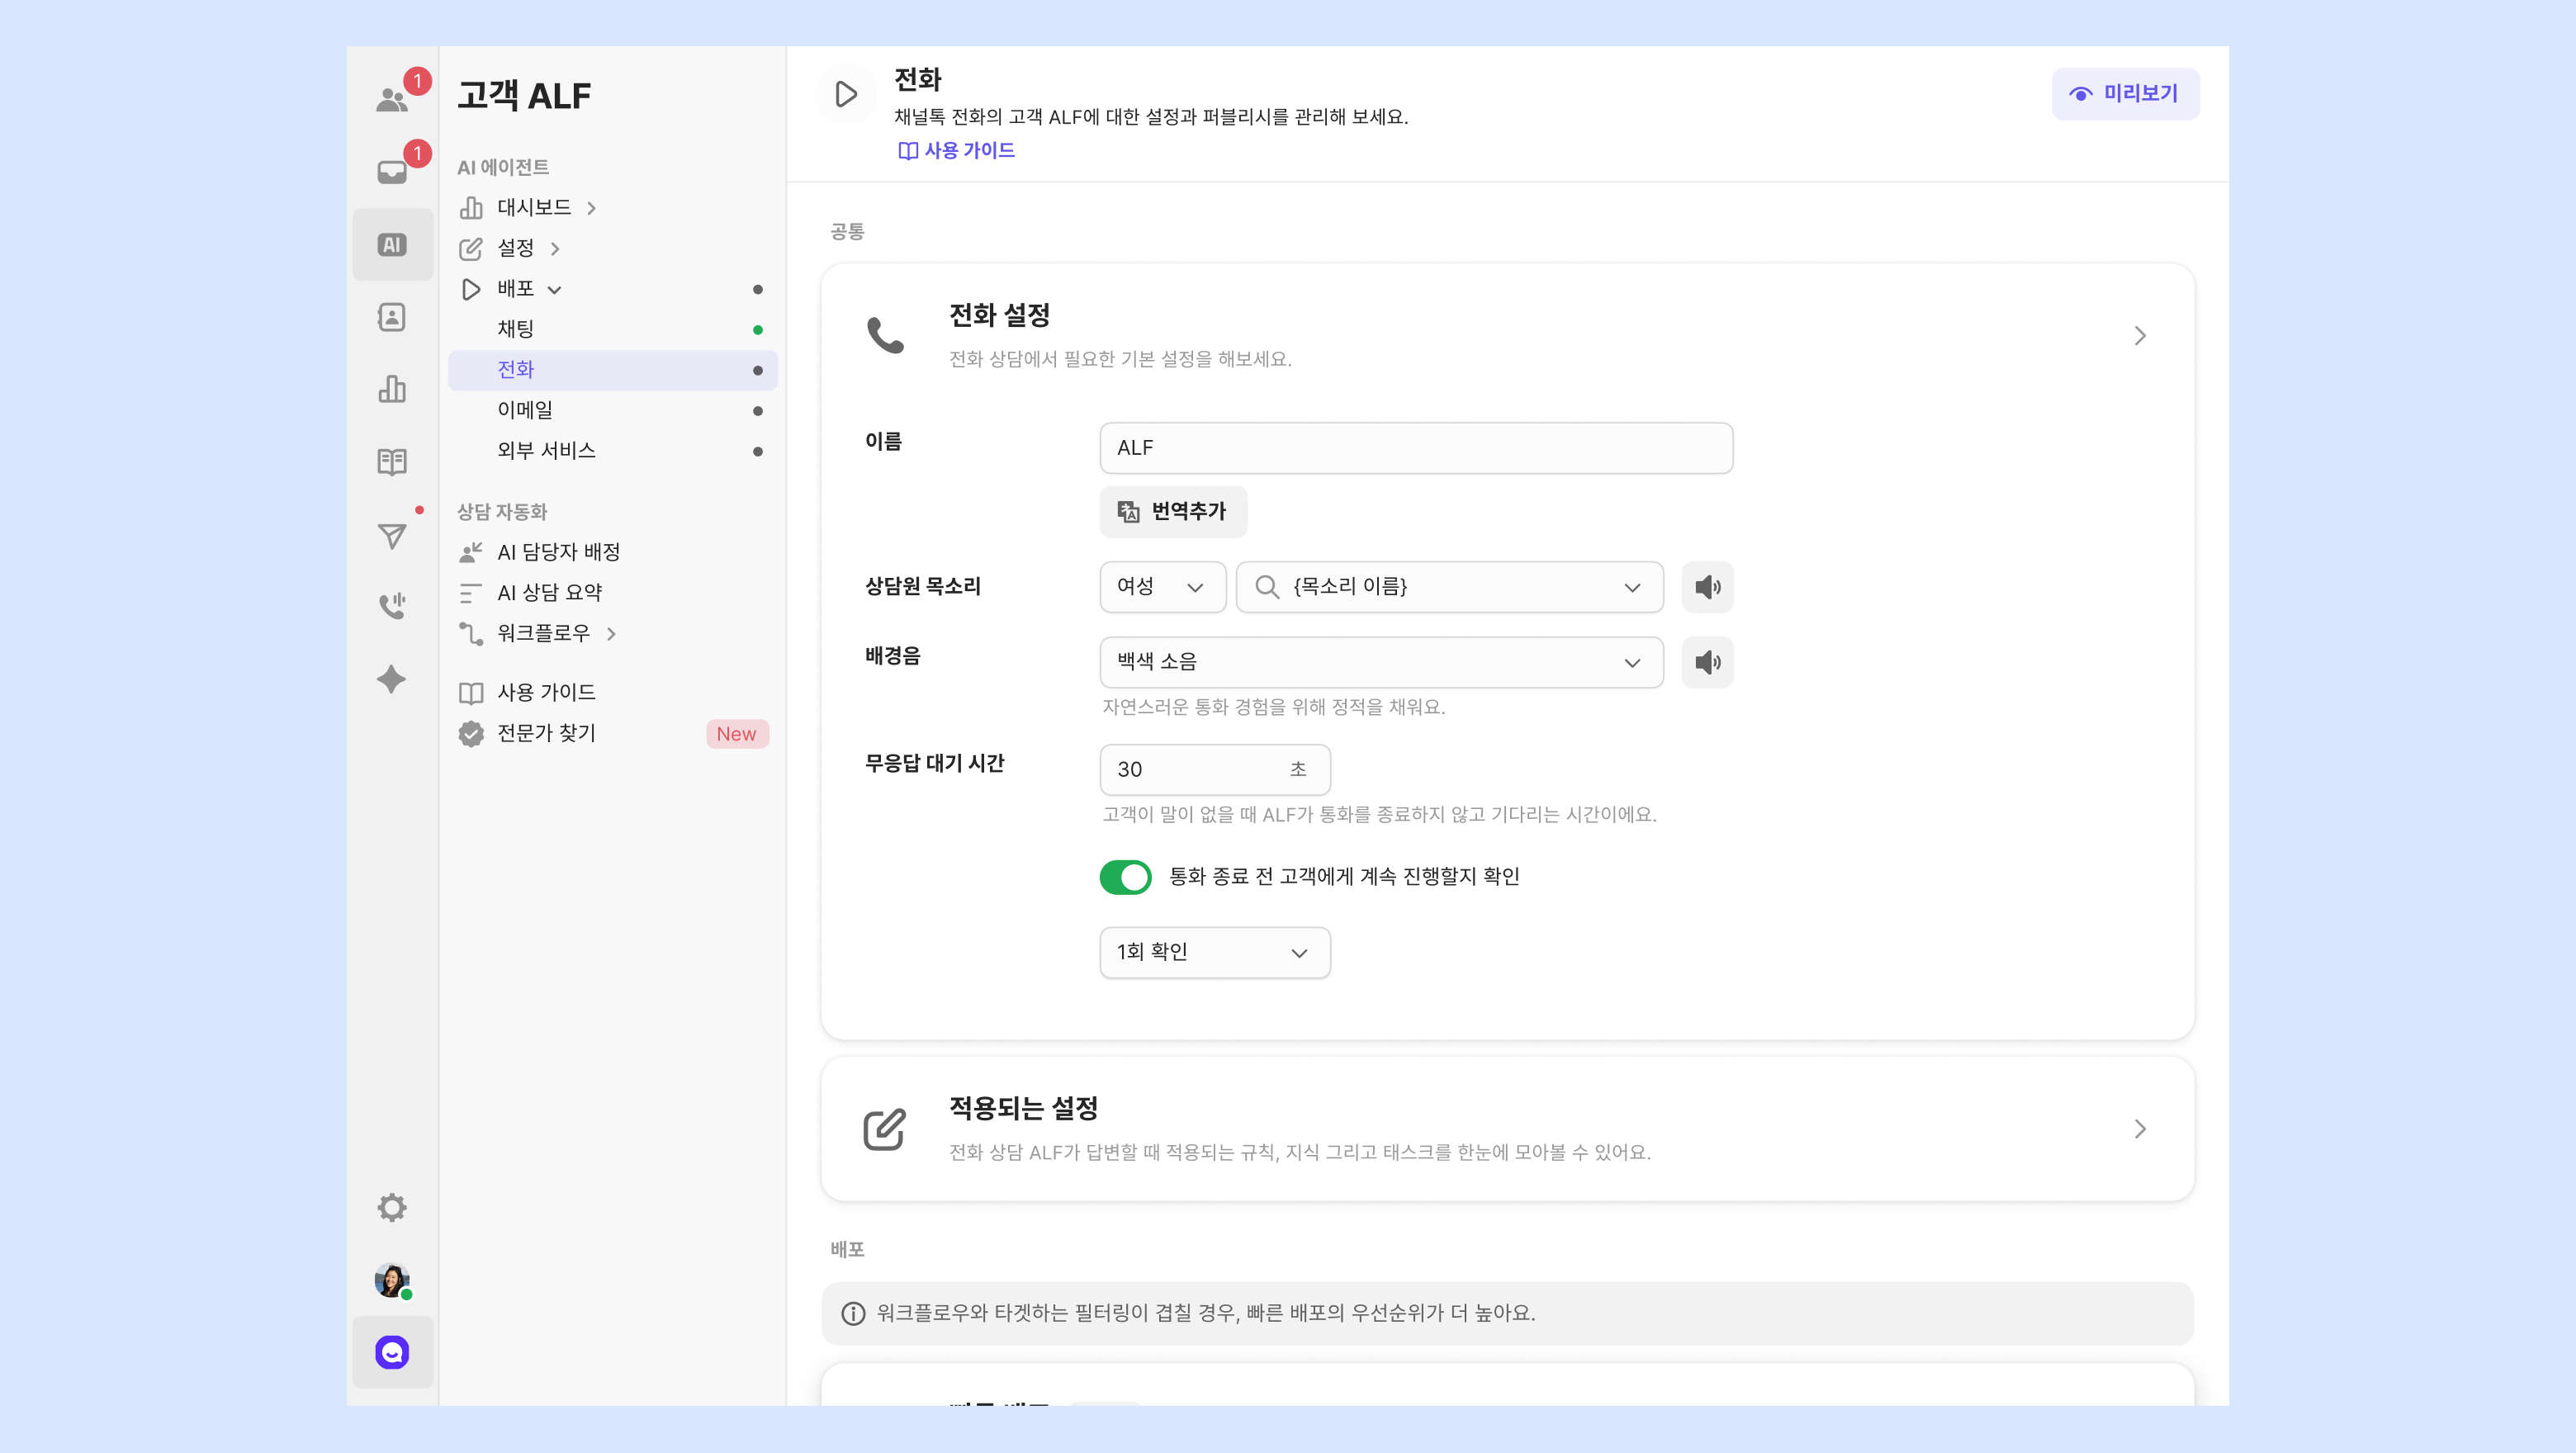This screenshot has height=1453, width=2576.
Task: Open the 여성 gender dropdown
Action: tap(1162, 587)
